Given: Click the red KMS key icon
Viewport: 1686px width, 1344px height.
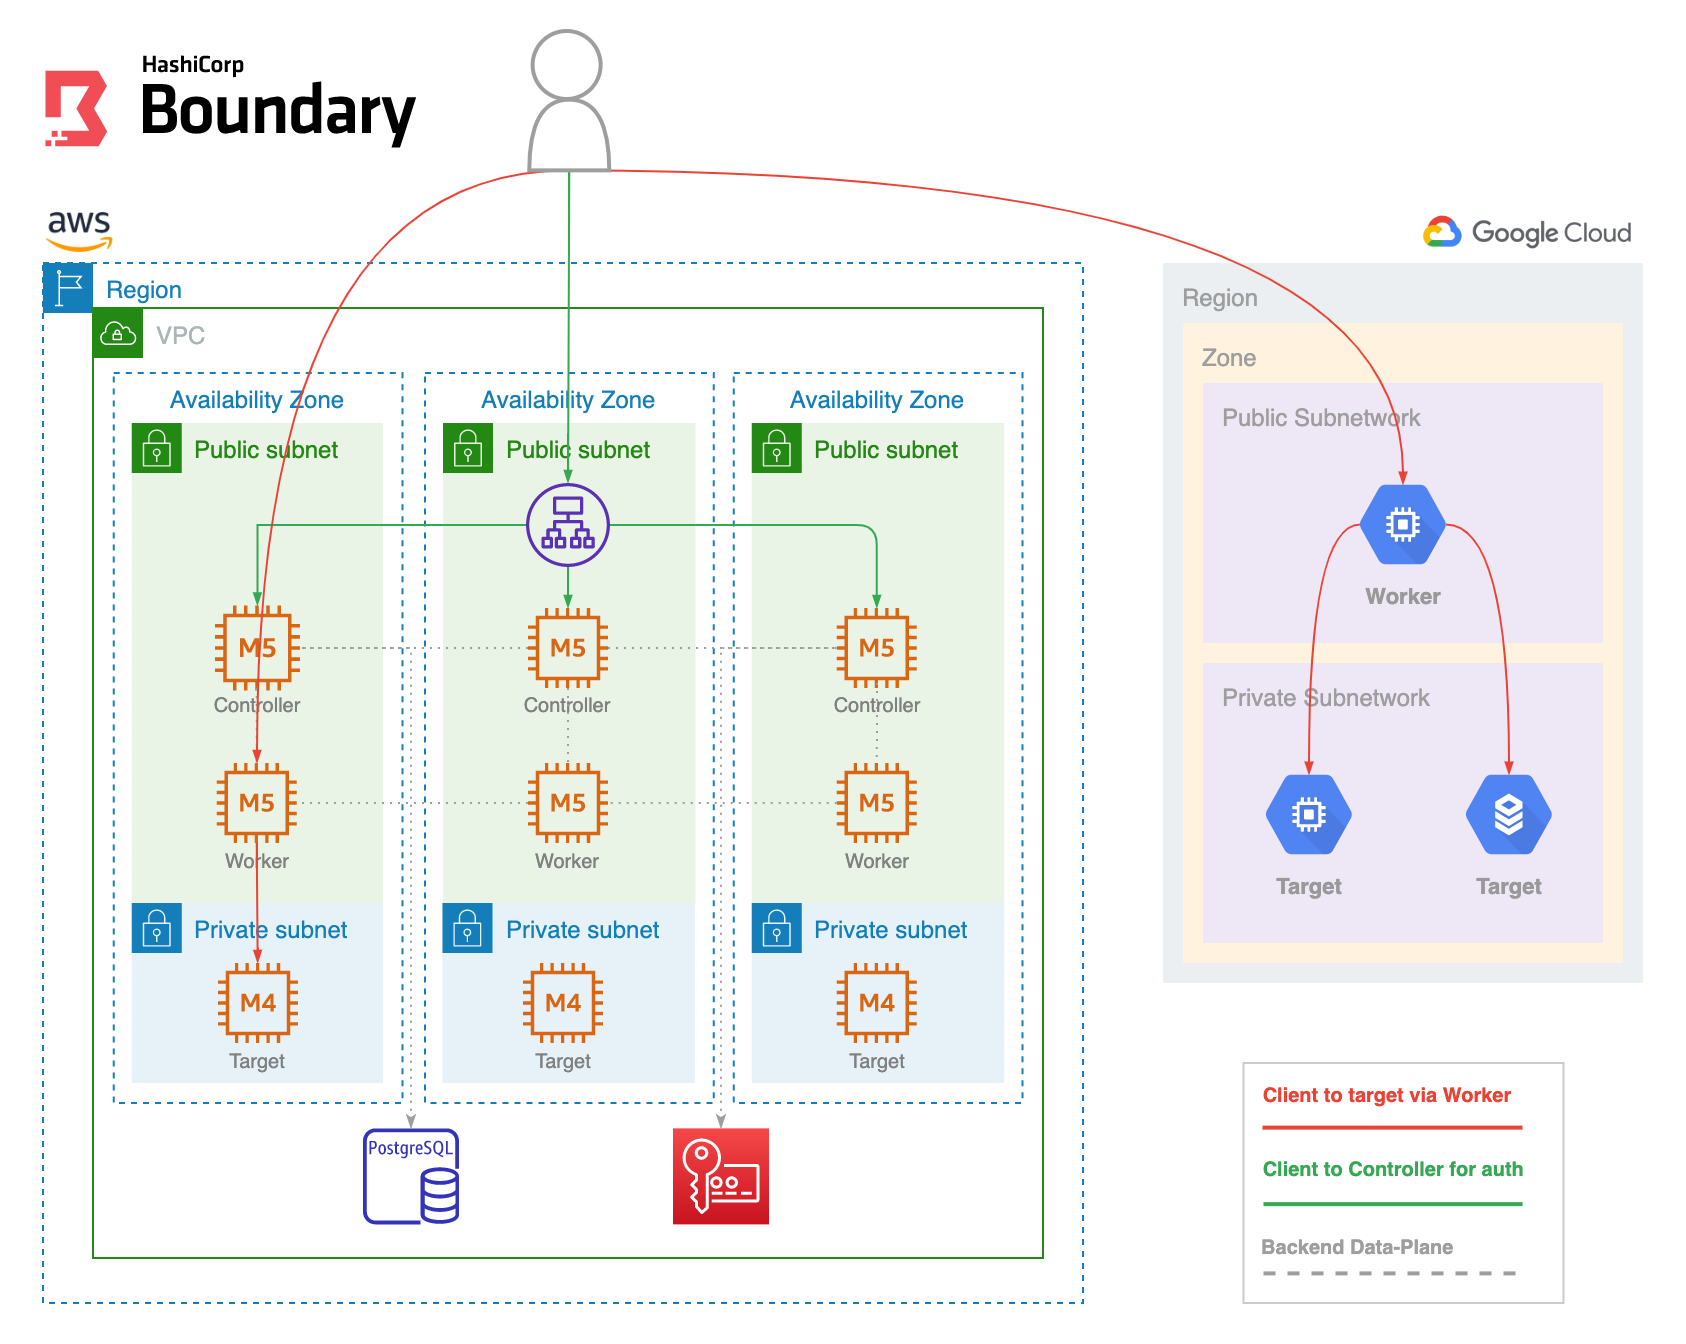Looking at the screenshot, I should point(721,1176).
